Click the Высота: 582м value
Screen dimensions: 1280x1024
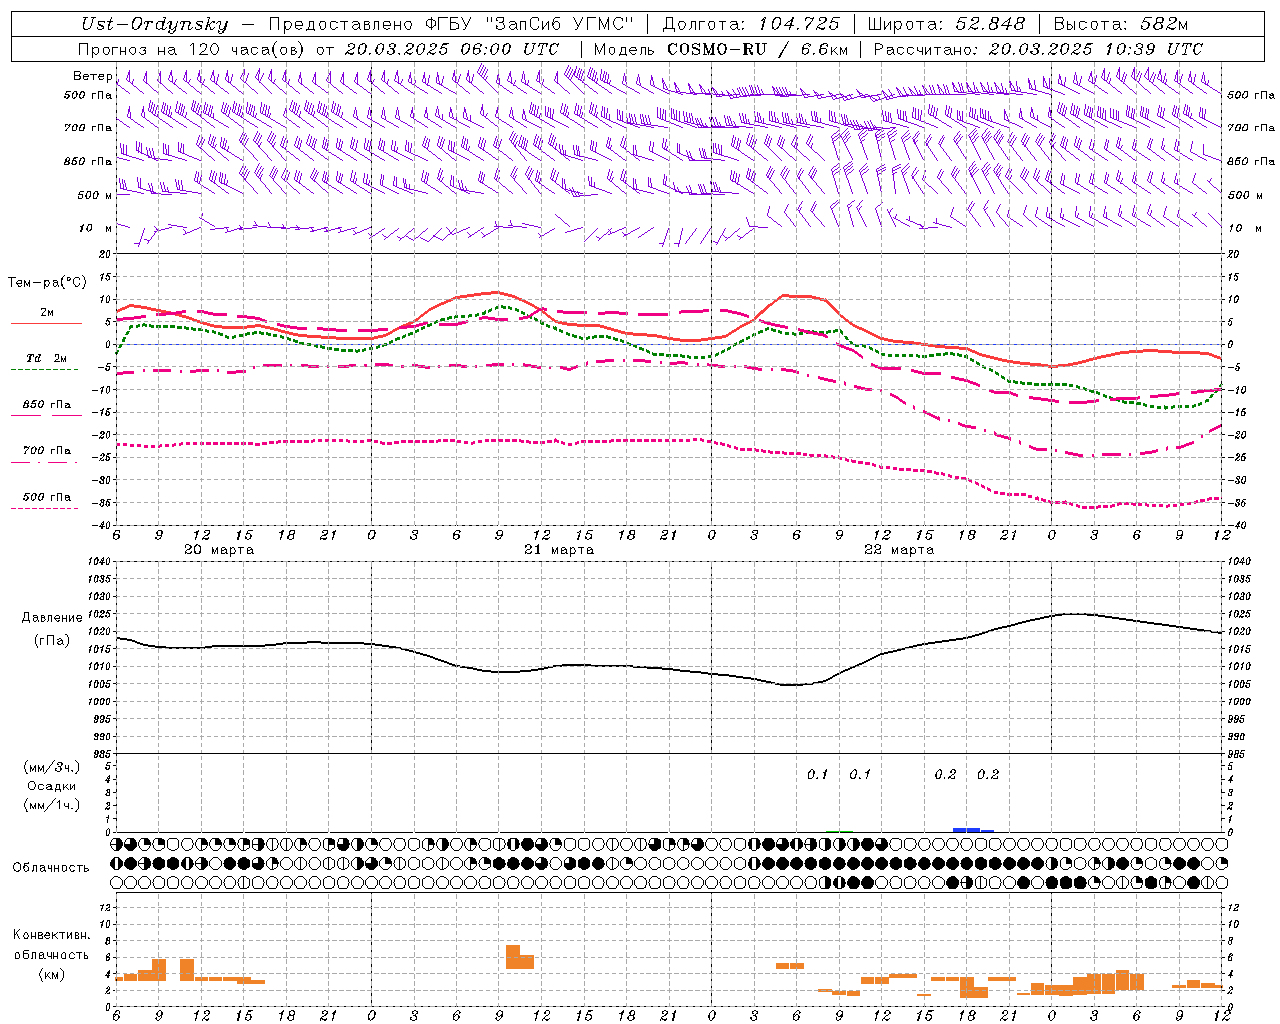pyautogui.click(x=1121, y=25)
